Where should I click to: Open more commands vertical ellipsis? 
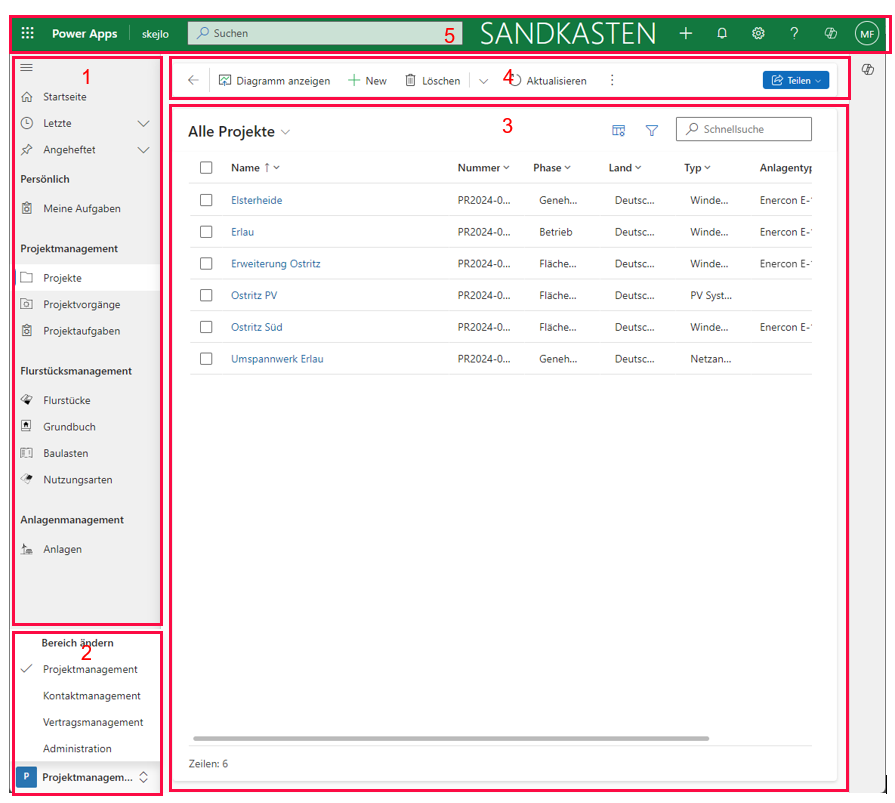tap(612, 80)
